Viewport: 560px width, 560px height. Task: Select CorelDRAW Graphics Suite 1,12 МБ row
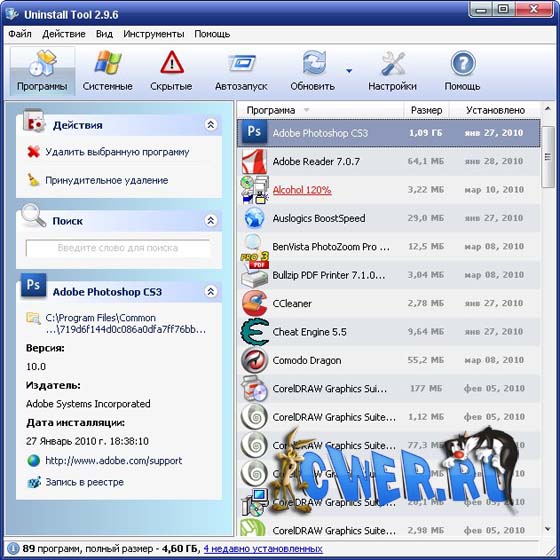coord(389,417)
